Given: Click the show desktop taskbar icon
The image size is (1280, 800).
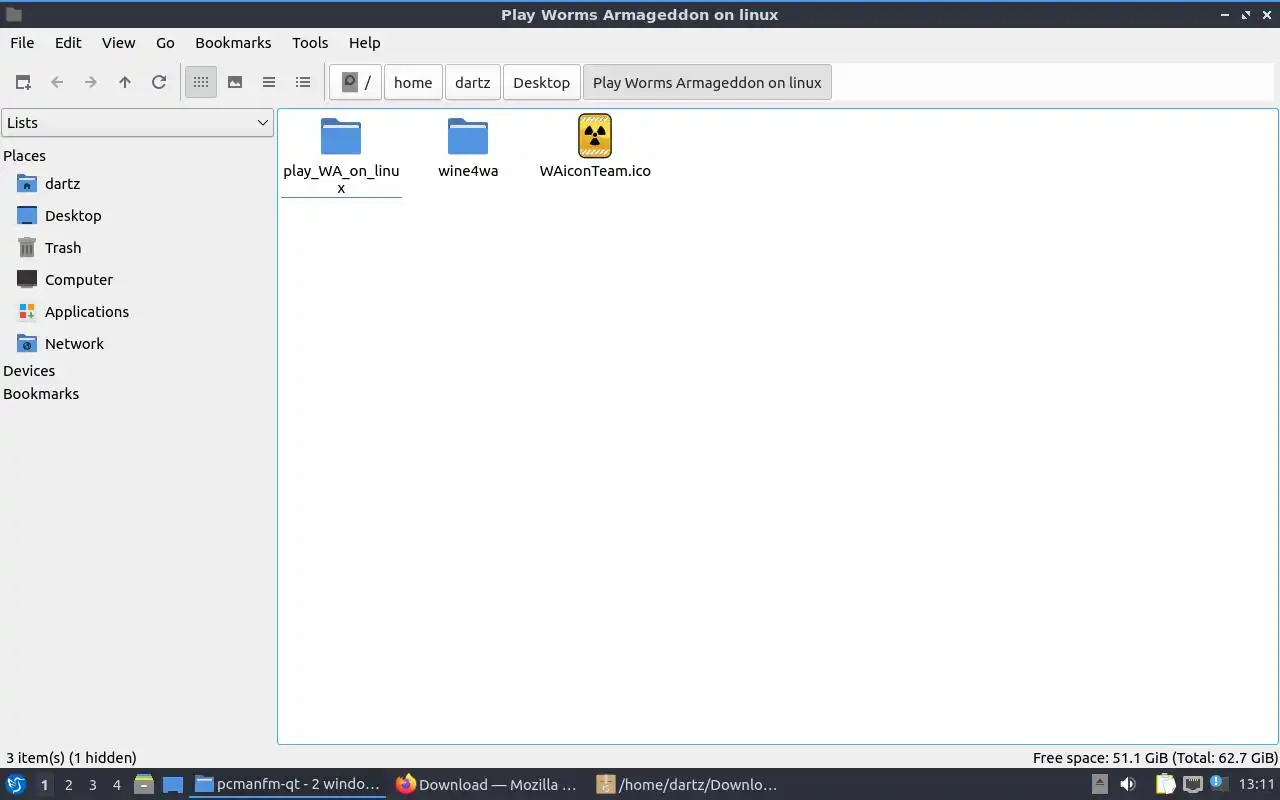Looking at the screenshot, I should 172,785.
